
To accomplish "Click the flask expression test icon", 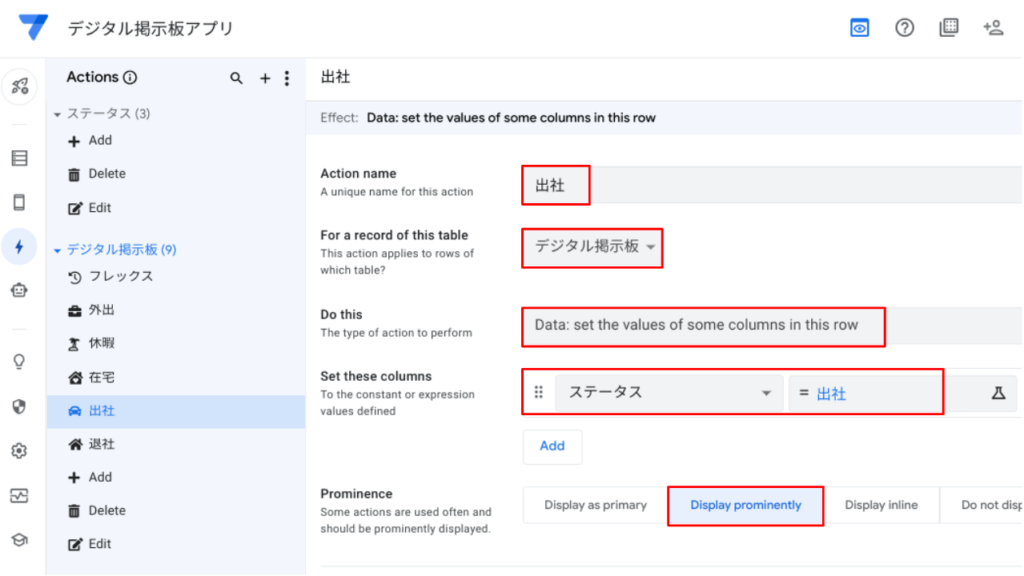I will coord(999,393).
